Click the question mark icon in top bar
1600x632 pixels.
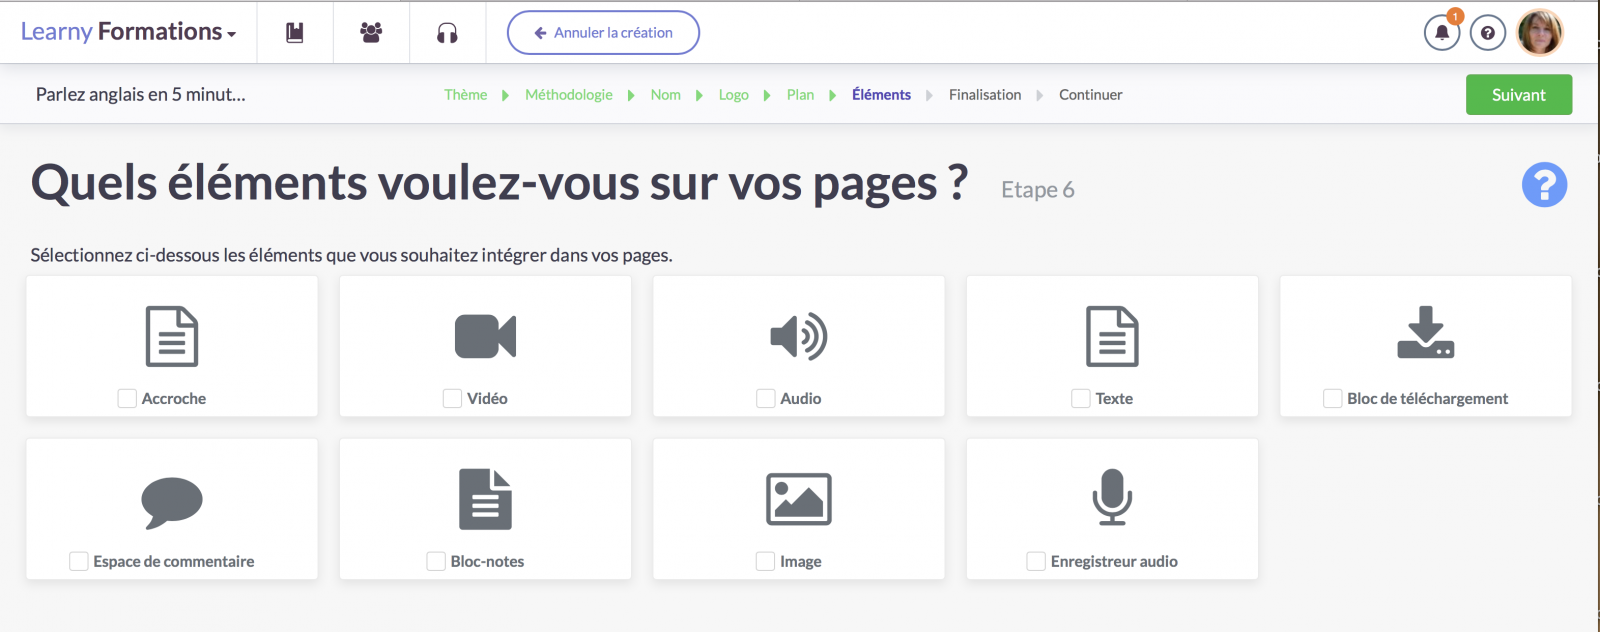coord(1488,33)
